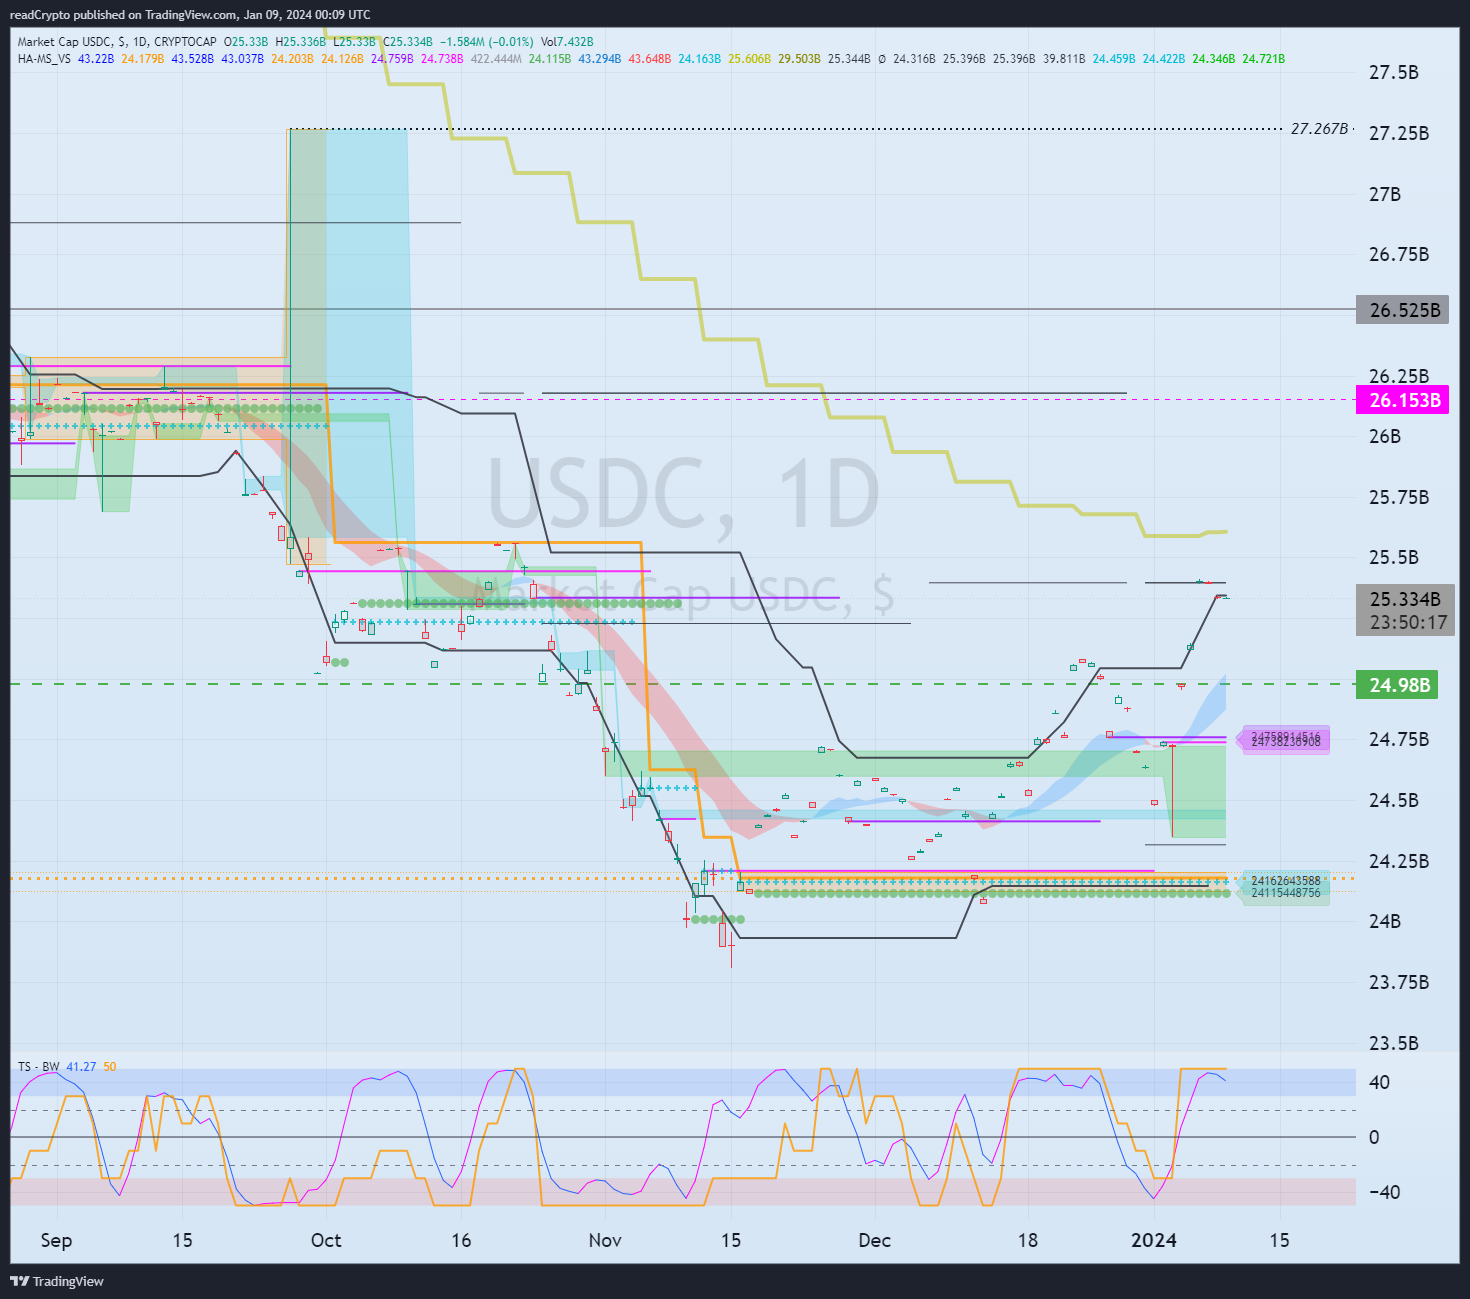Click the close value C25.334B
Screen dimensions: 1470x1299
(x=408, y=42)
